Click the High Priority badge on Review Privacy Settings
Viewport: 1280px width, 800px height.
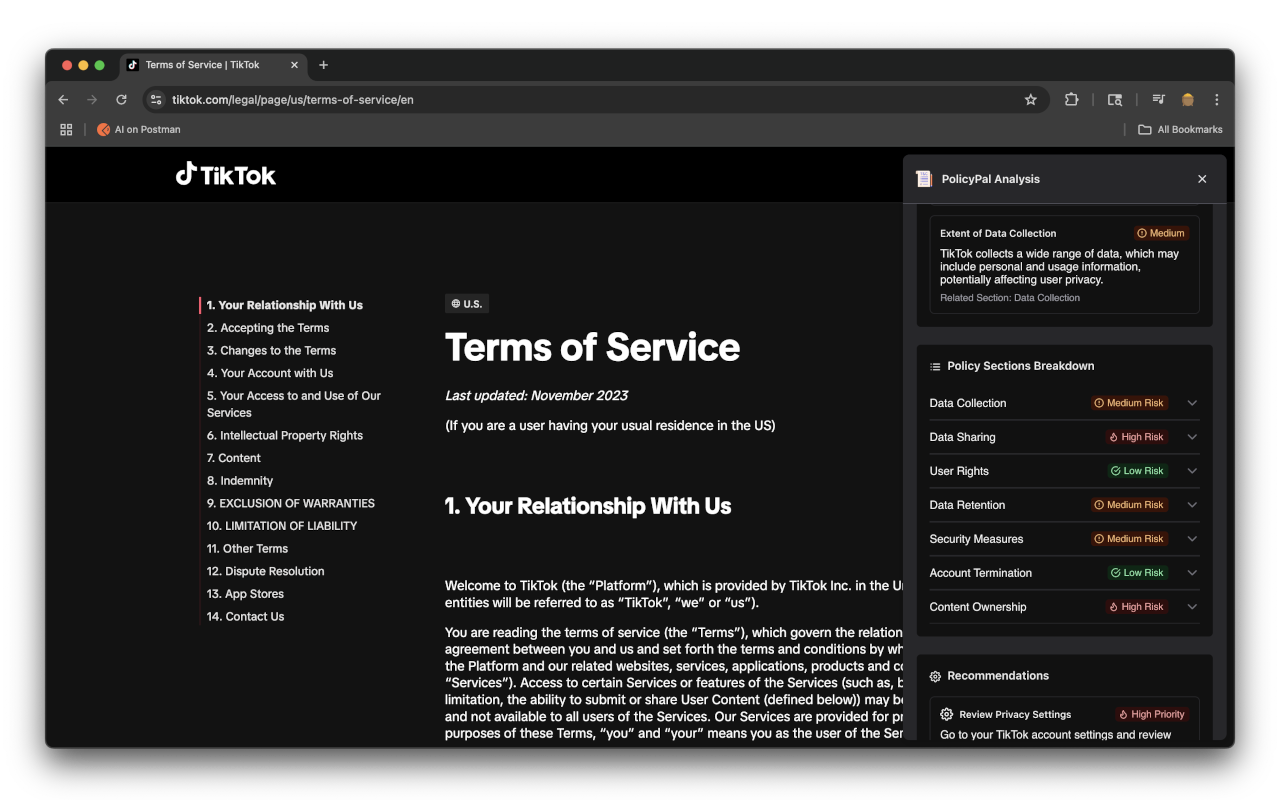tap(1151, 714)
